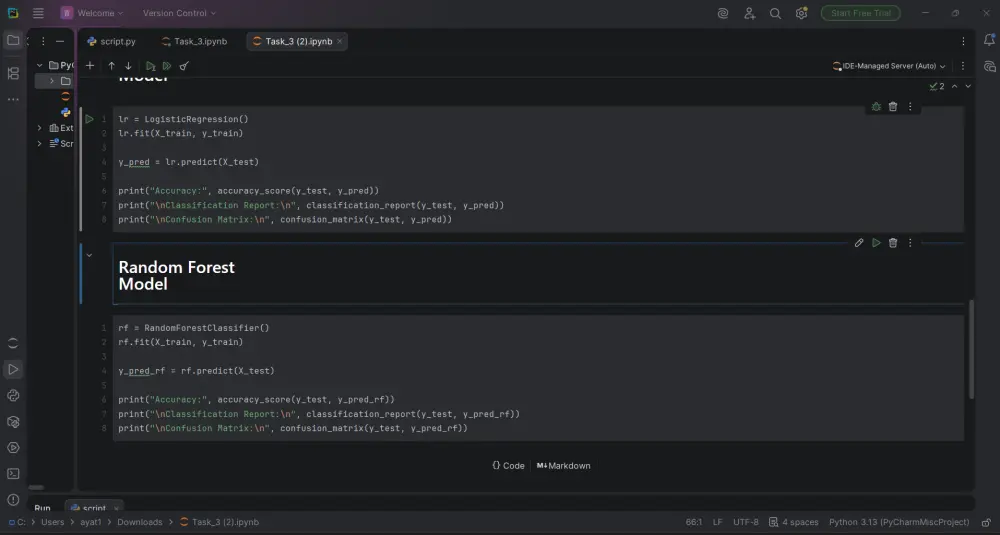Open editor tabs list three-dots
Image resolution: width=1000 pixels, height=535 pixels.
coord(963,41)
